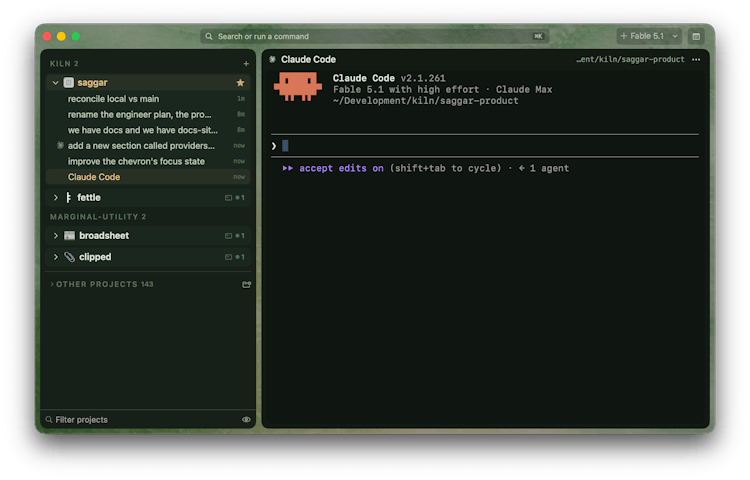Click the terminal prompt input line
Screen dimensions: 750x480
[x=485, y=146]
